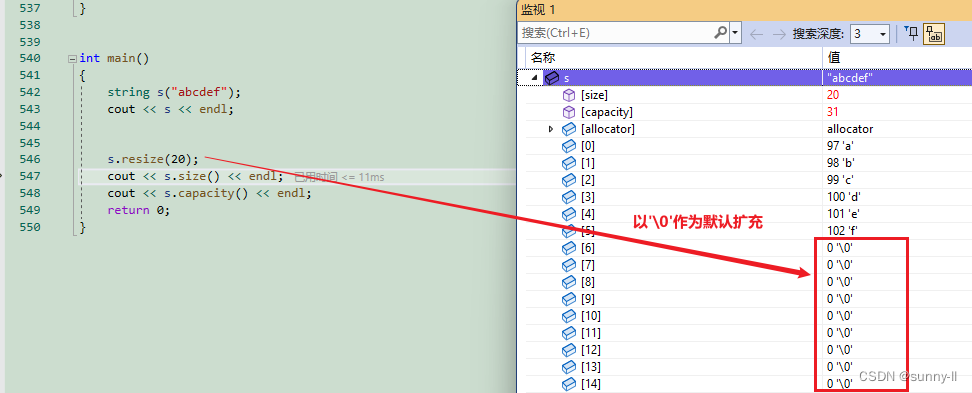Open the search history dropdown arrow

(735, 33)
